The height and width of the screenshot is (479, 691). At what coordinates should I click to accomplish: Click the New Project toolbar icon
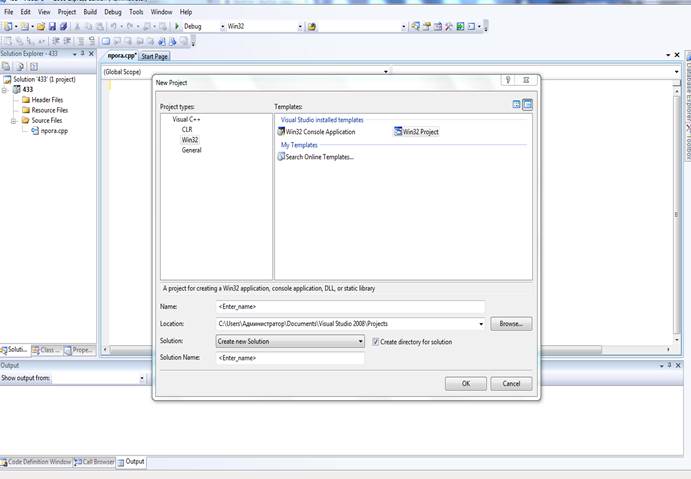pos(8,27)
